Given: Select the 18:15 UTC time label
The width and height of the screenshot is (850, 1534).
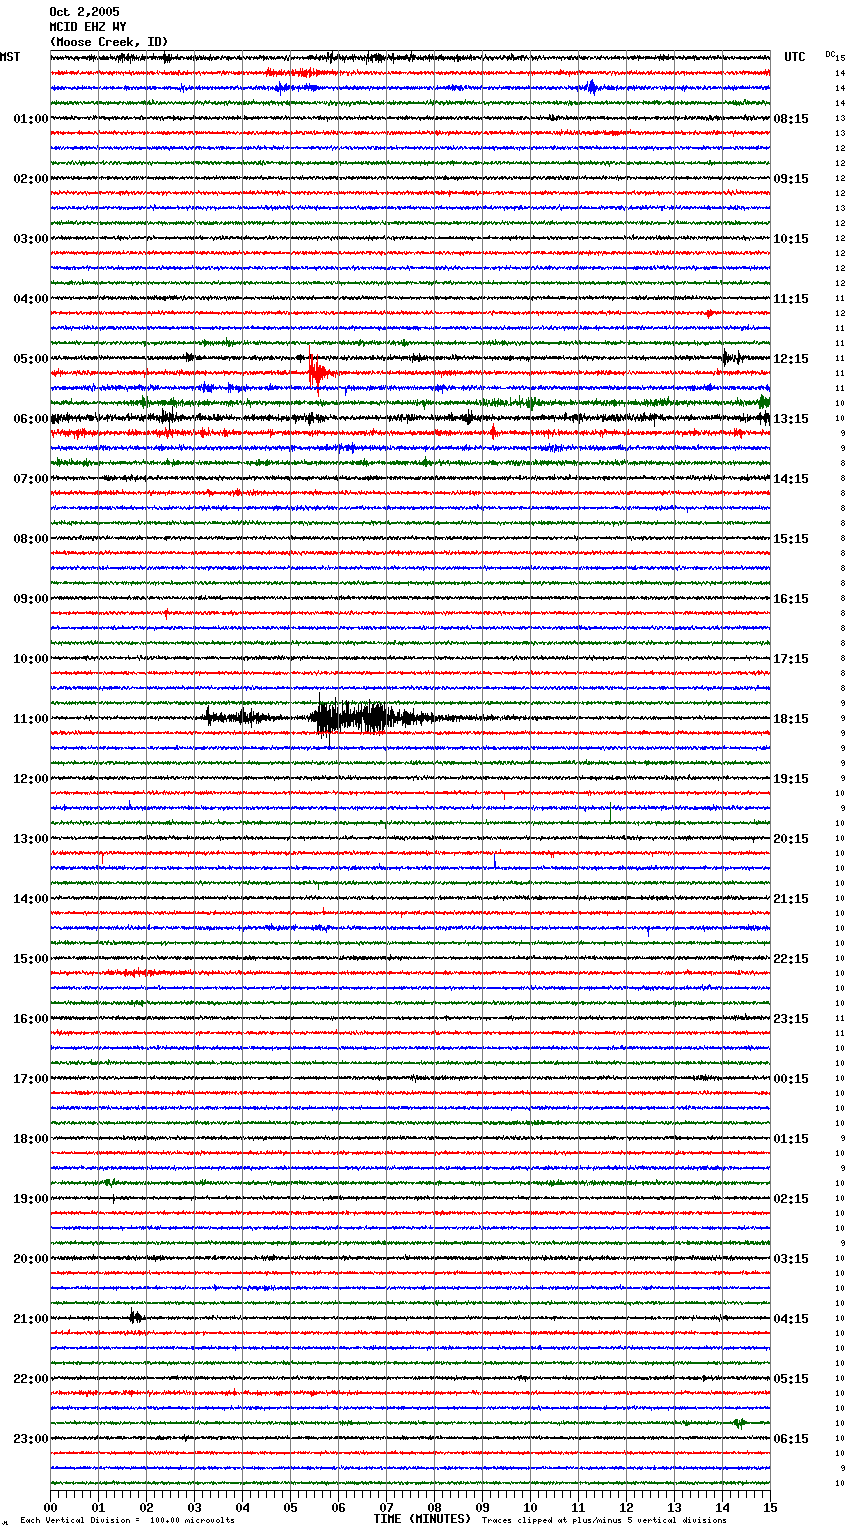Looking at the screenshot, I should [790, 719].
